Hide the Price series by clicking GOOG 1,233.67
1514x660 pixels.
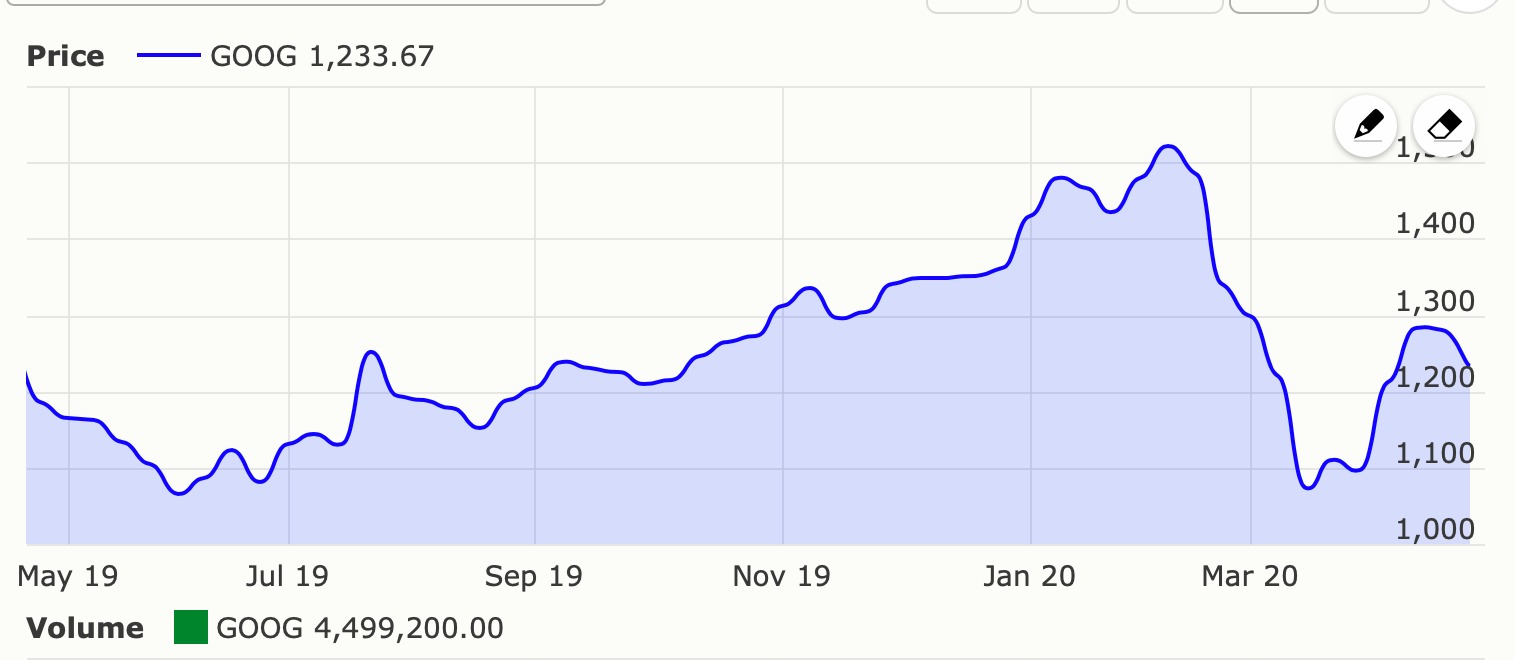[320, 57]
